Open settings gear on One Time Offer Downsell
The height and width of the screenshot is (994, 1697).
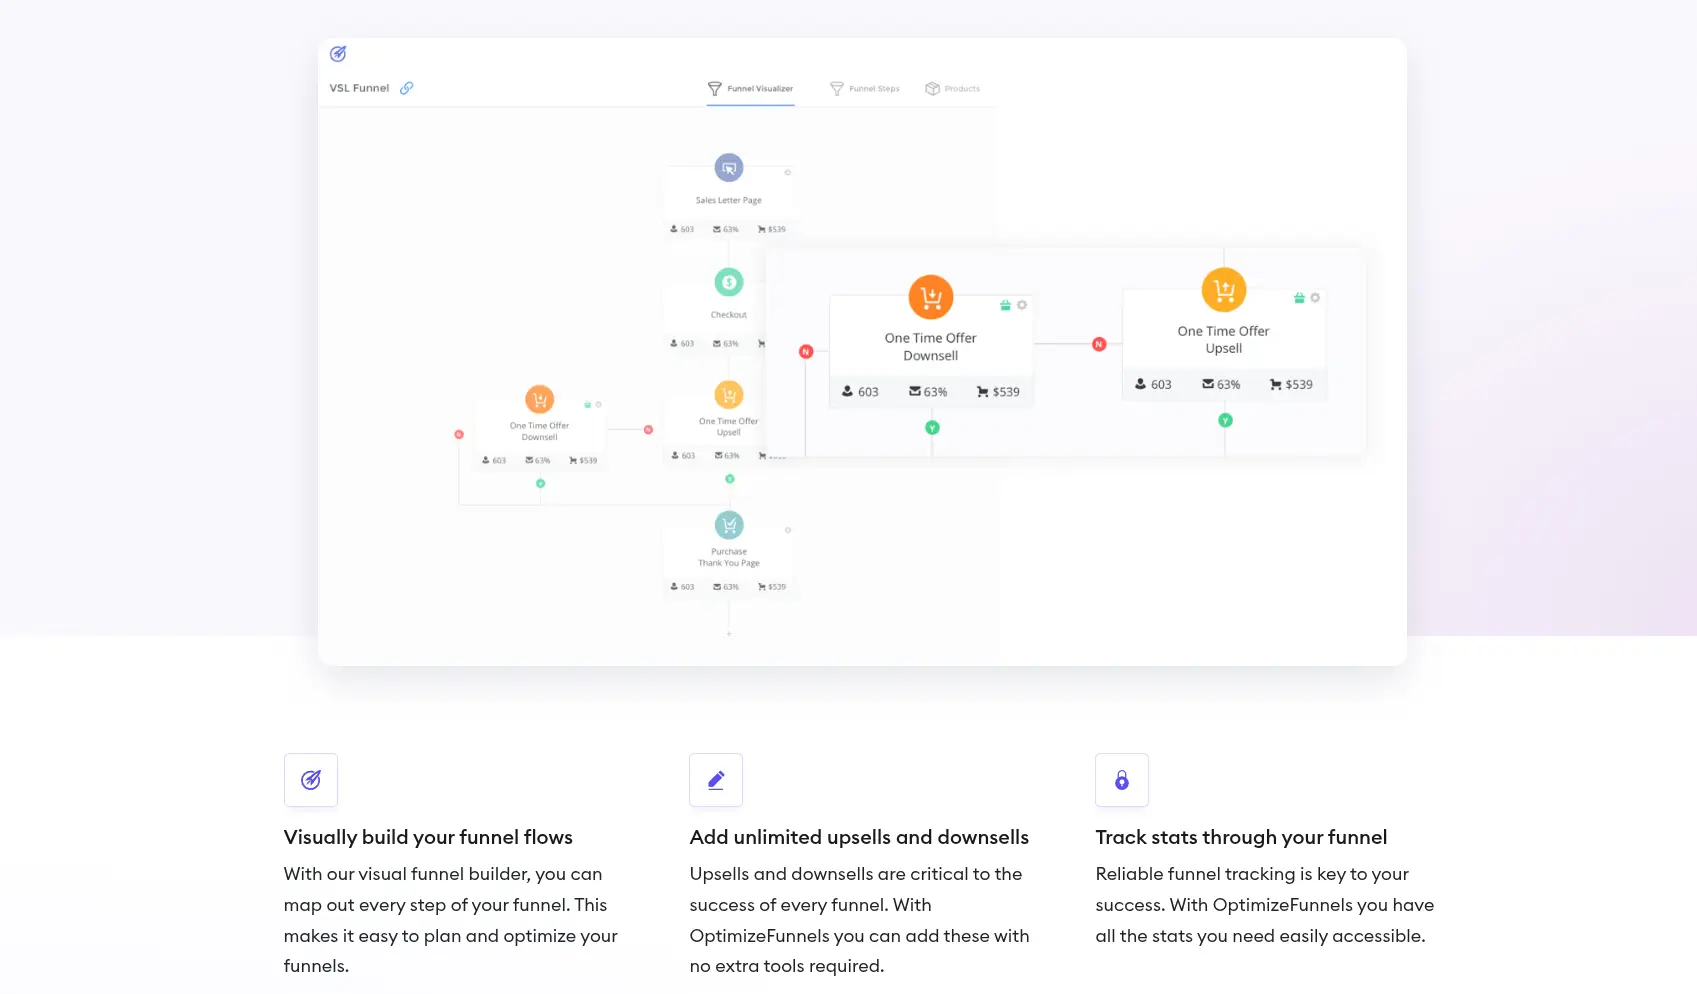[1022, 304]
